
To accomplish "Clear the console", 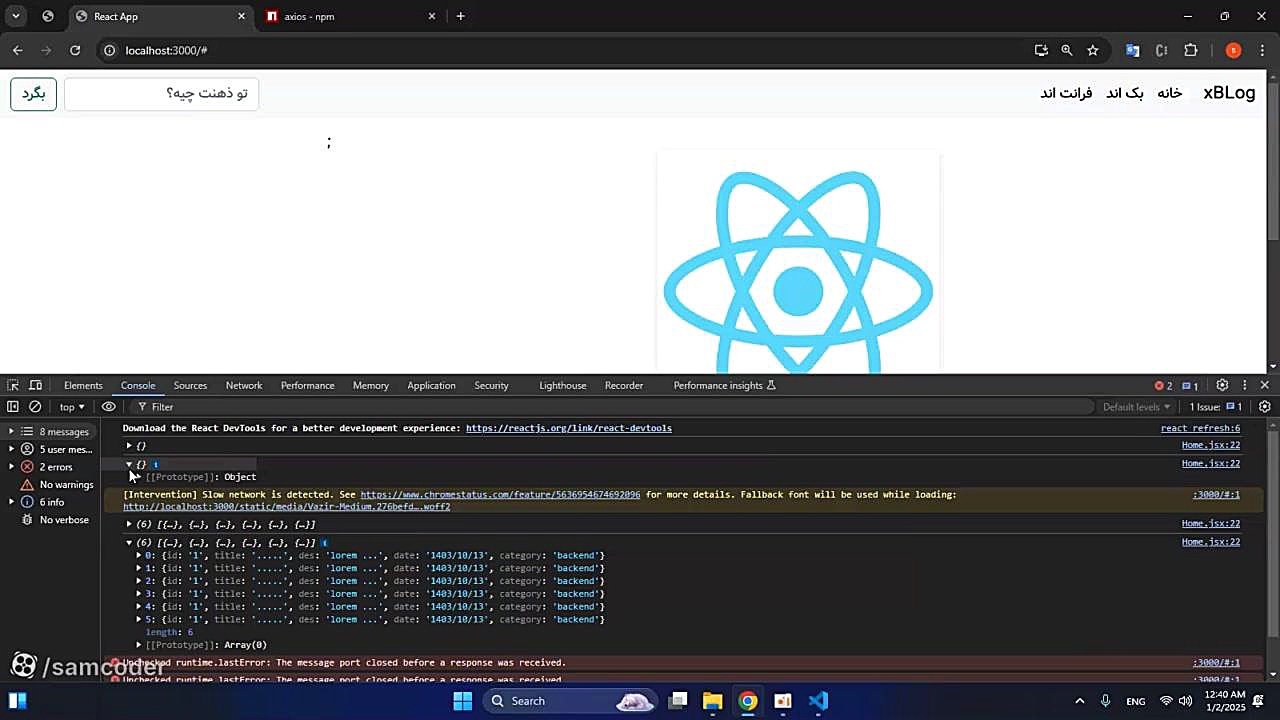I will point(35,407).
